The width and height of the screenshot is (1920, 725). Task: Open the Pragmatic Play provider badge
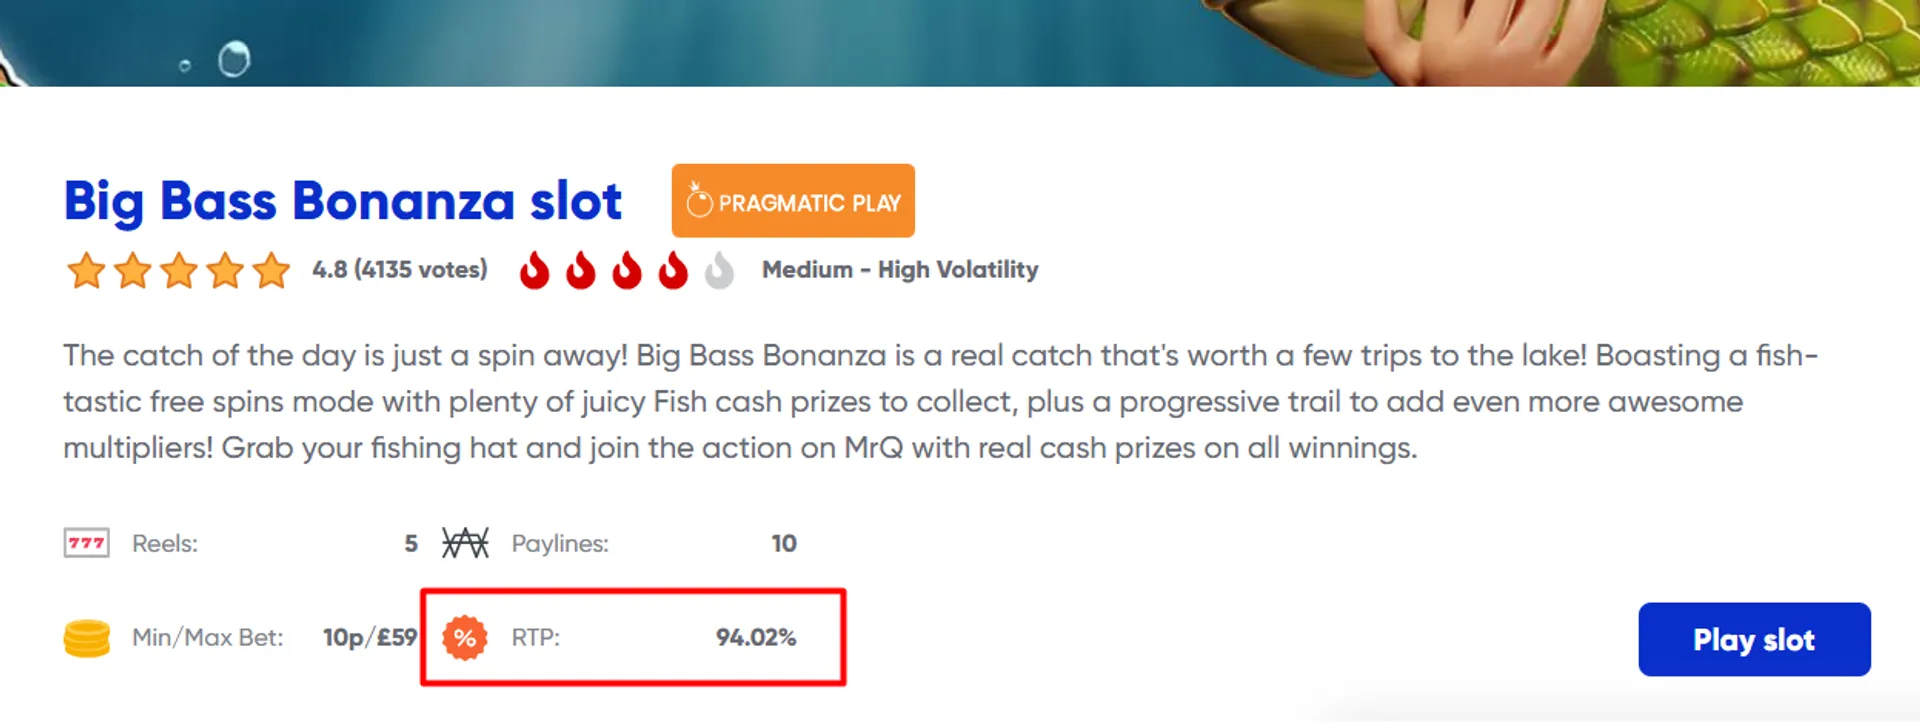pos(793,201)
